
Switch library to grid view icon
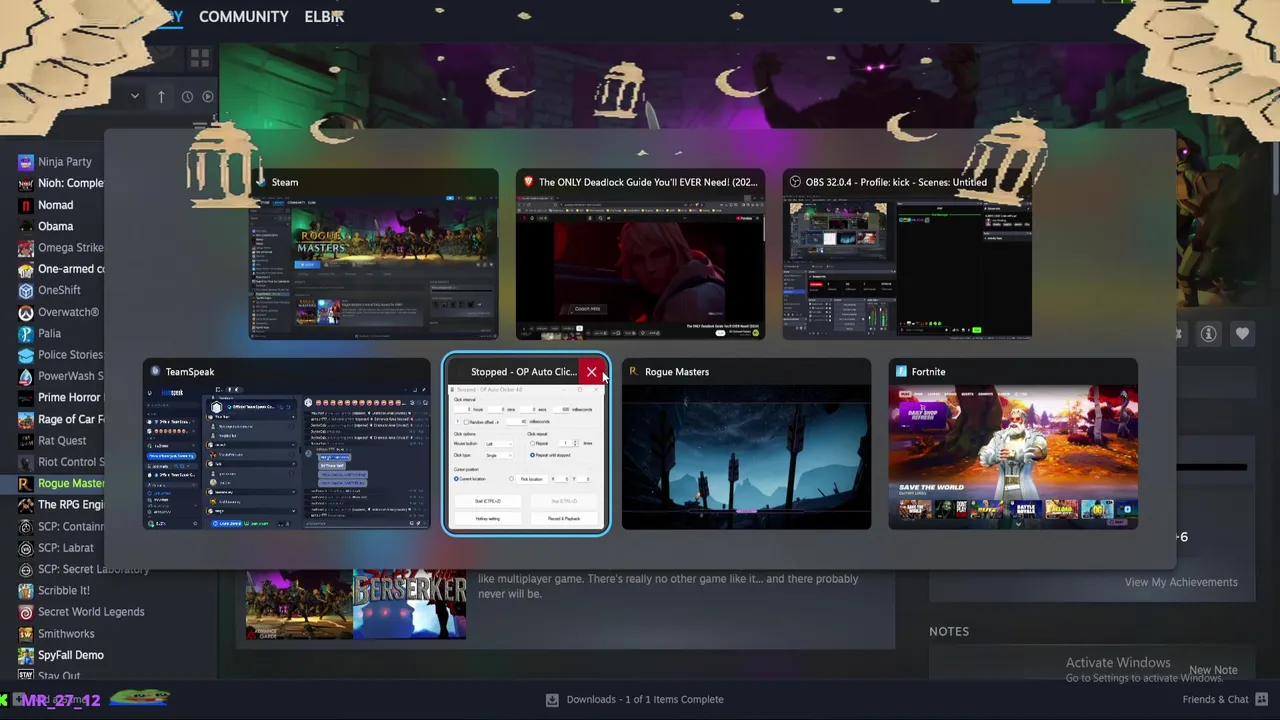click(199, 58)
